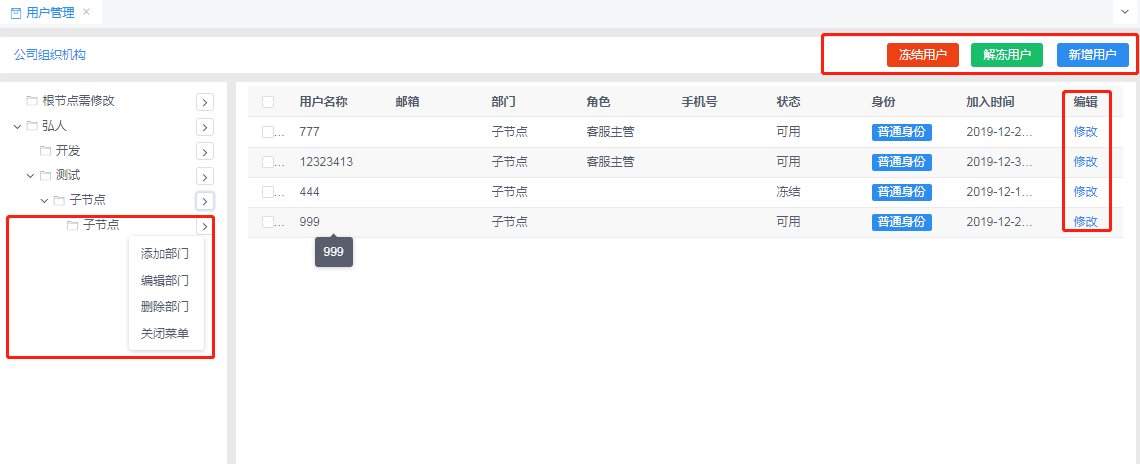
Task: Click 普通身份 tag in the 12323413 row
Action: (902, 161)
